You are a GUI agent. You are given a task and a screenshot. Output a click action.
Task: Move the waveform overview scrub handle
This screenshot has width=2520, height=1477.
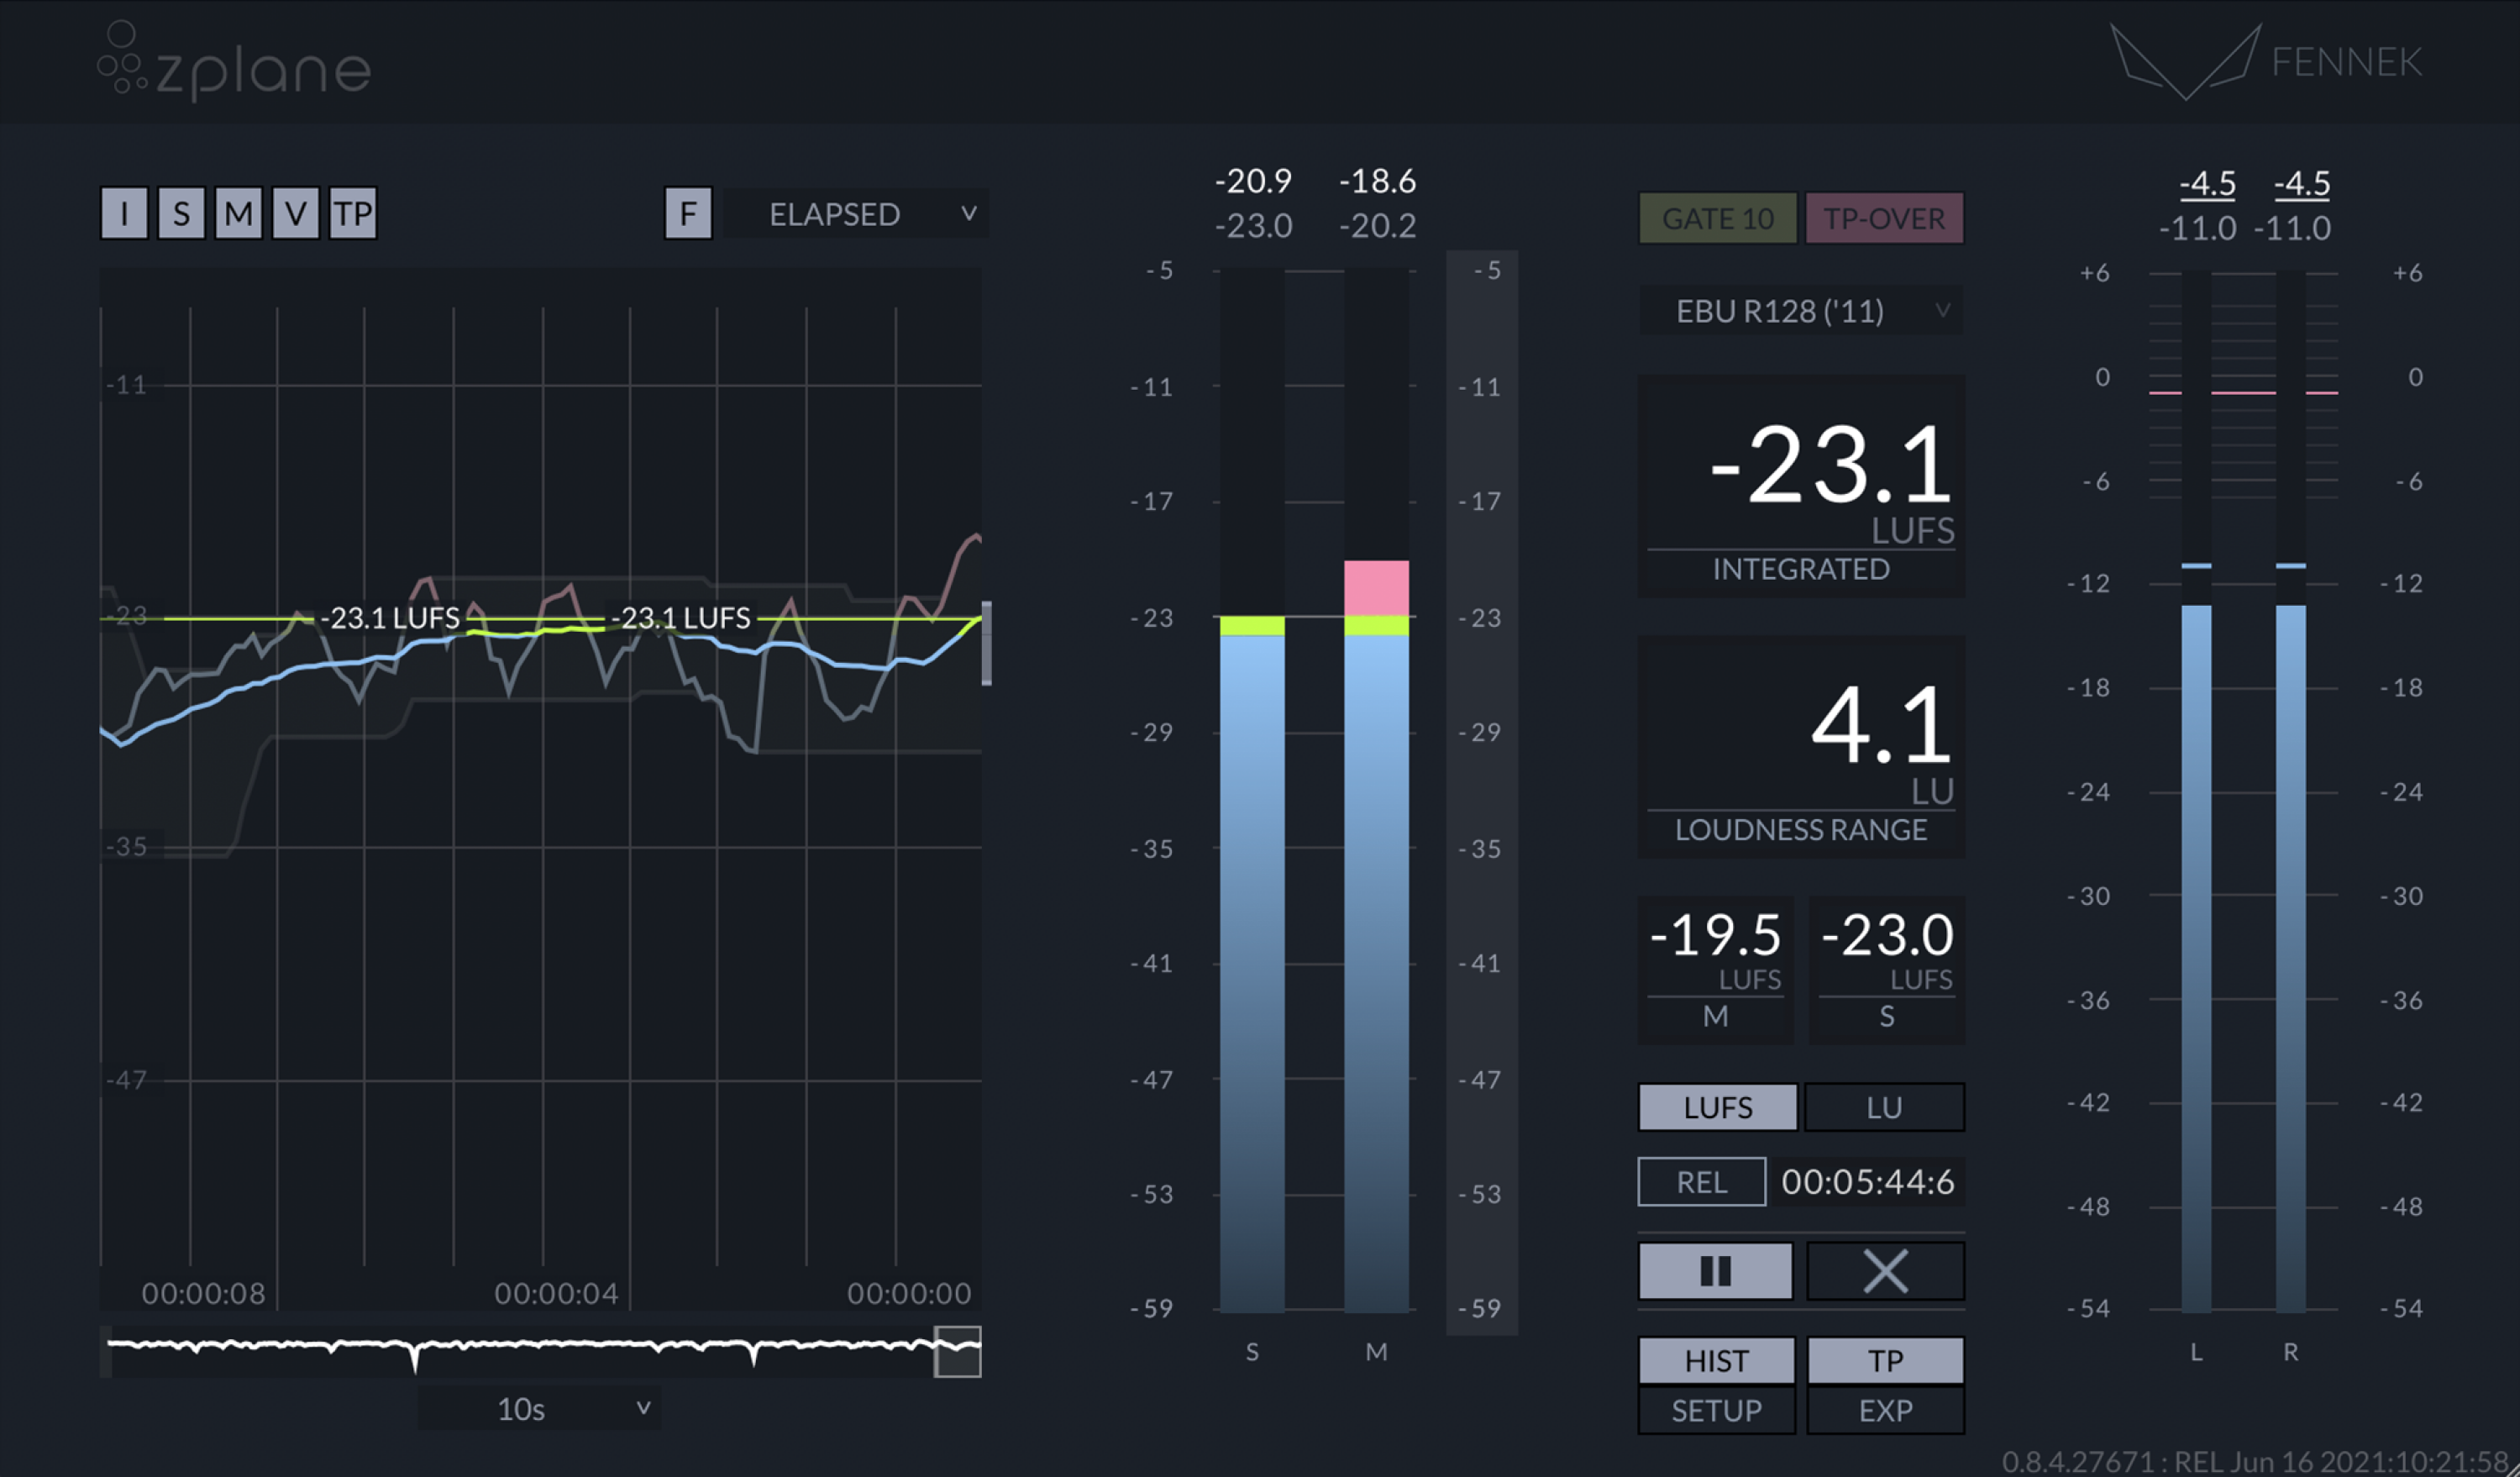[957, 1352]
